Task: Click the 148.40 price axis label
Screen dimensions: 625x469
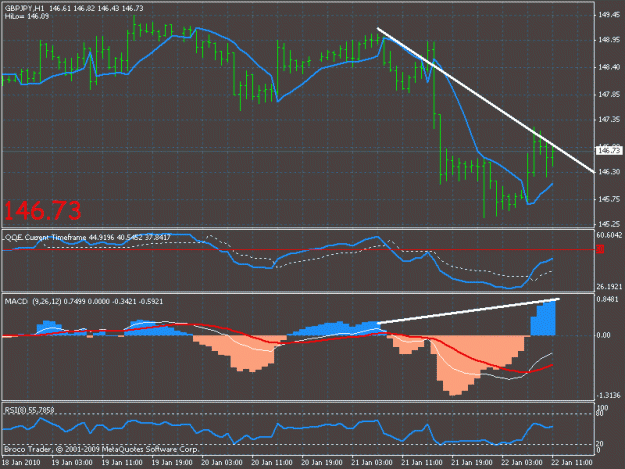Action: pyautogui.click(x=609, y=67)
